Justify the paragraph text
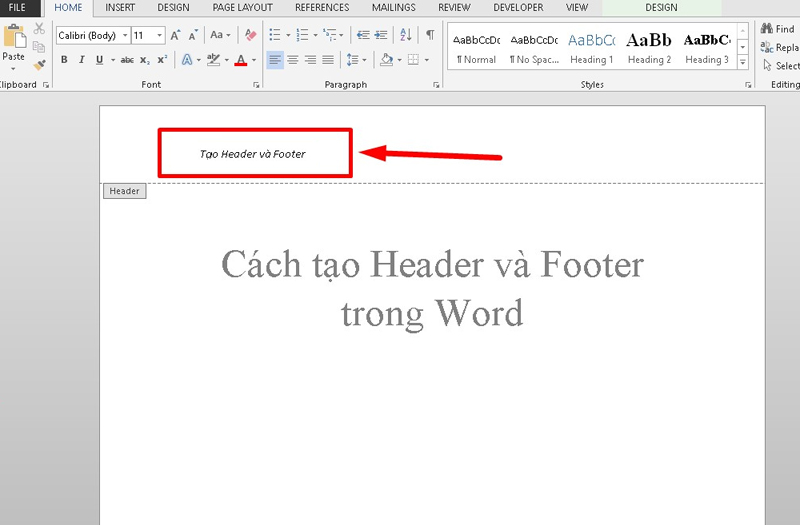Image resolution: width=800 pixels, height=525 pixels. point(328,60)
